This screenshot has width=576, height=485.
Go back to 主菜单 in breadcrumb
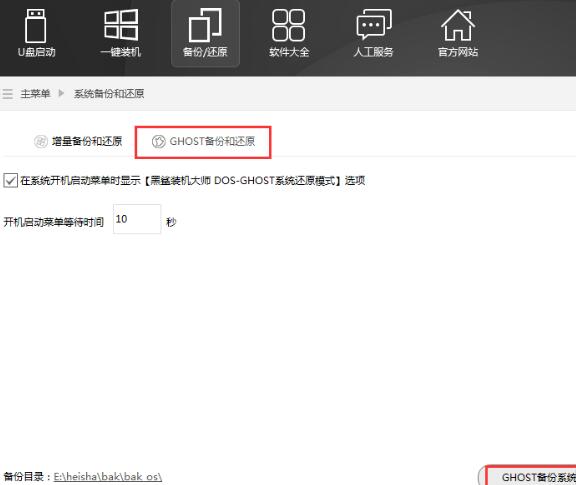[35, 94]
